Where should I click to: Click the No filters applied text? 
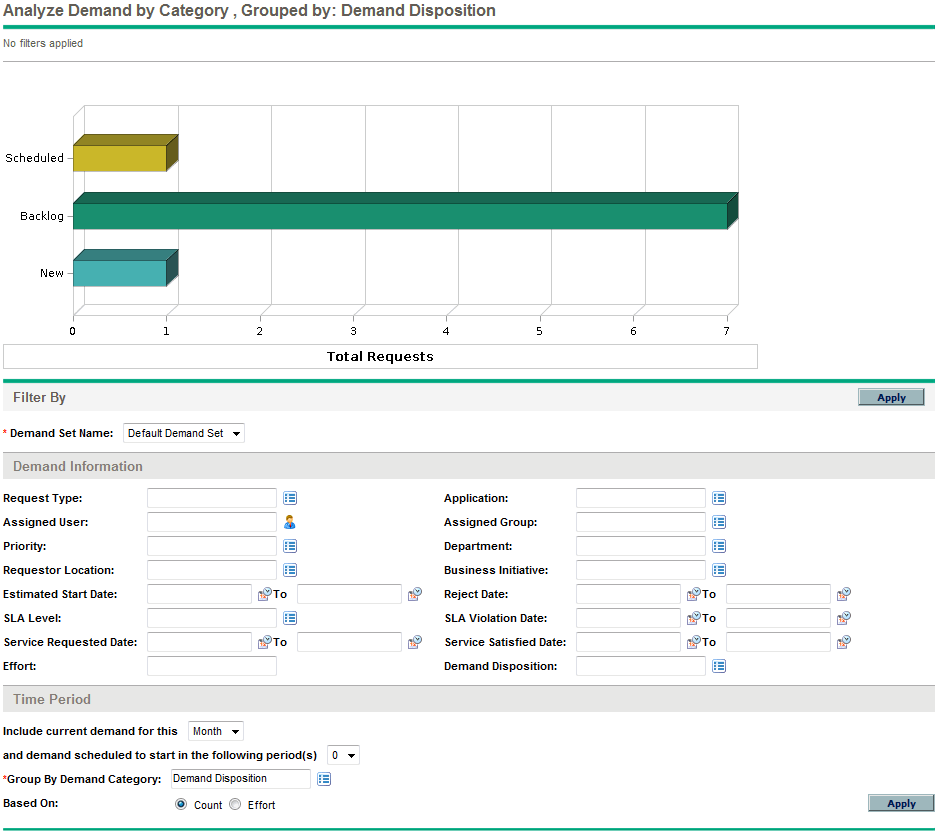(43, 43)
